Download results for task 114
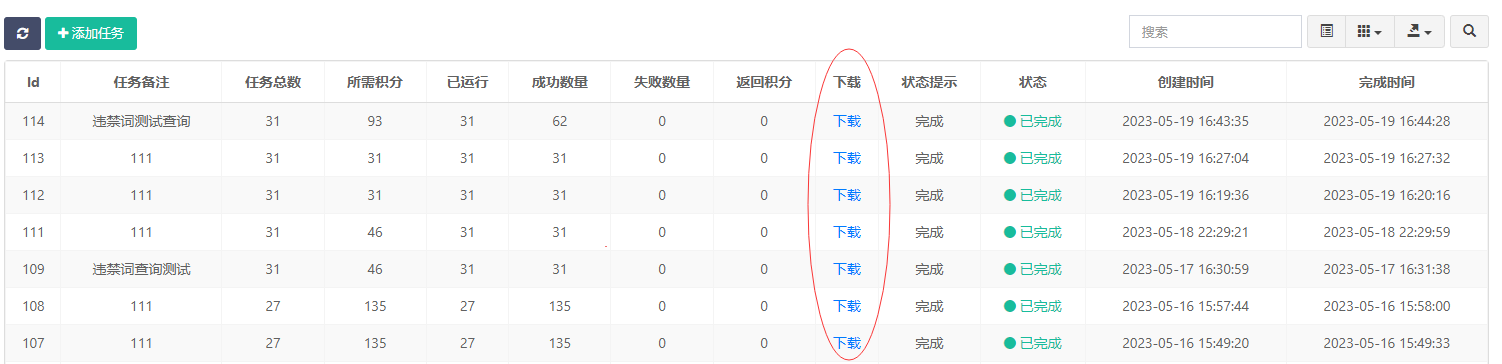 point(847,121)
